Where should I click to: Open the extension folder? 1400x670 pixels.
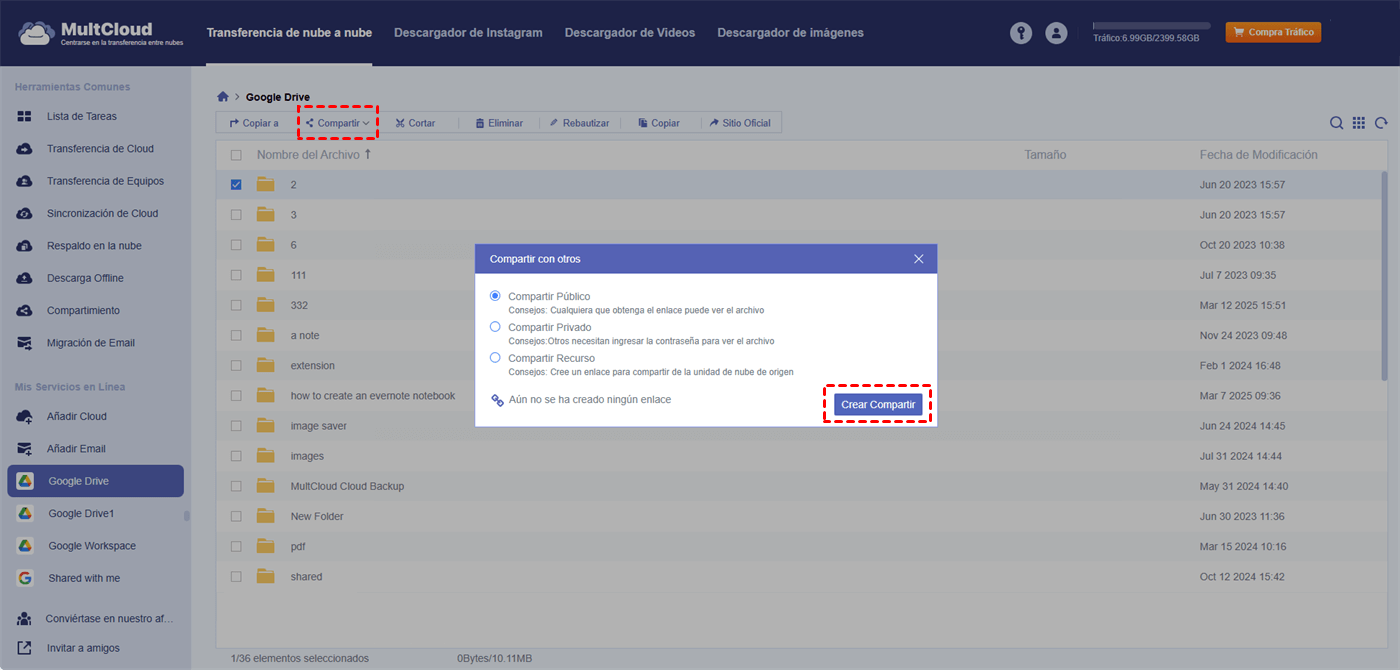tap(312, 365)
